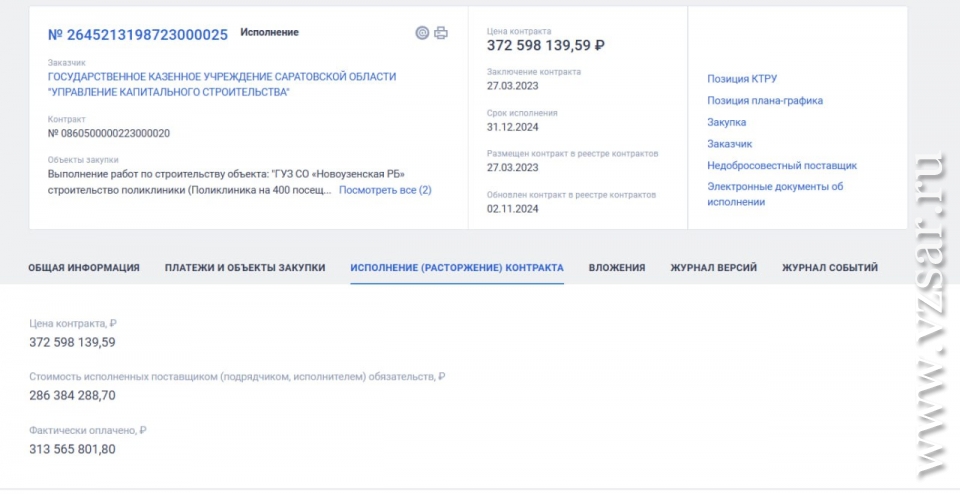Click contract number № 0860500000223000020
Screen dimensions: 960x494
coord(109,133)
